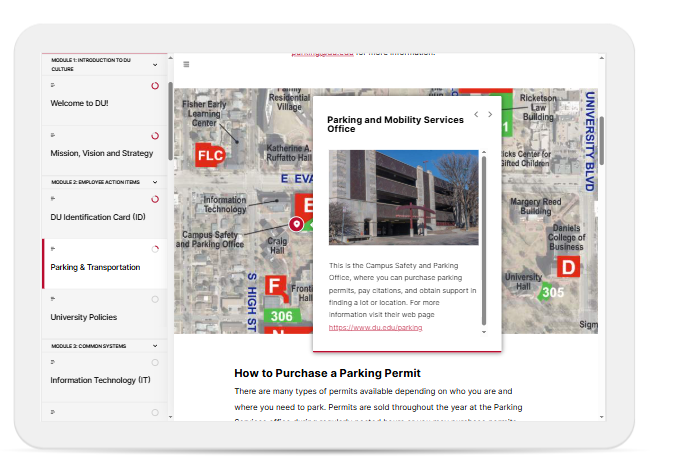673x476 pixels.
Task: Select the FLC parking lot marker
Action: [x=210, y=155]
